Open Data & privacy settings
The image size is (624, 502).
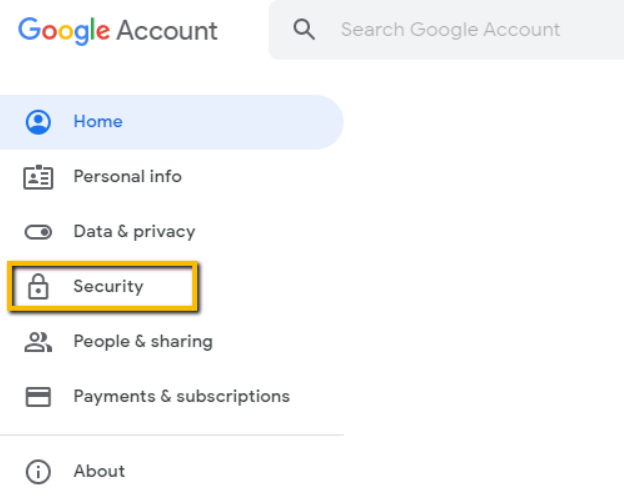[134, 232]
